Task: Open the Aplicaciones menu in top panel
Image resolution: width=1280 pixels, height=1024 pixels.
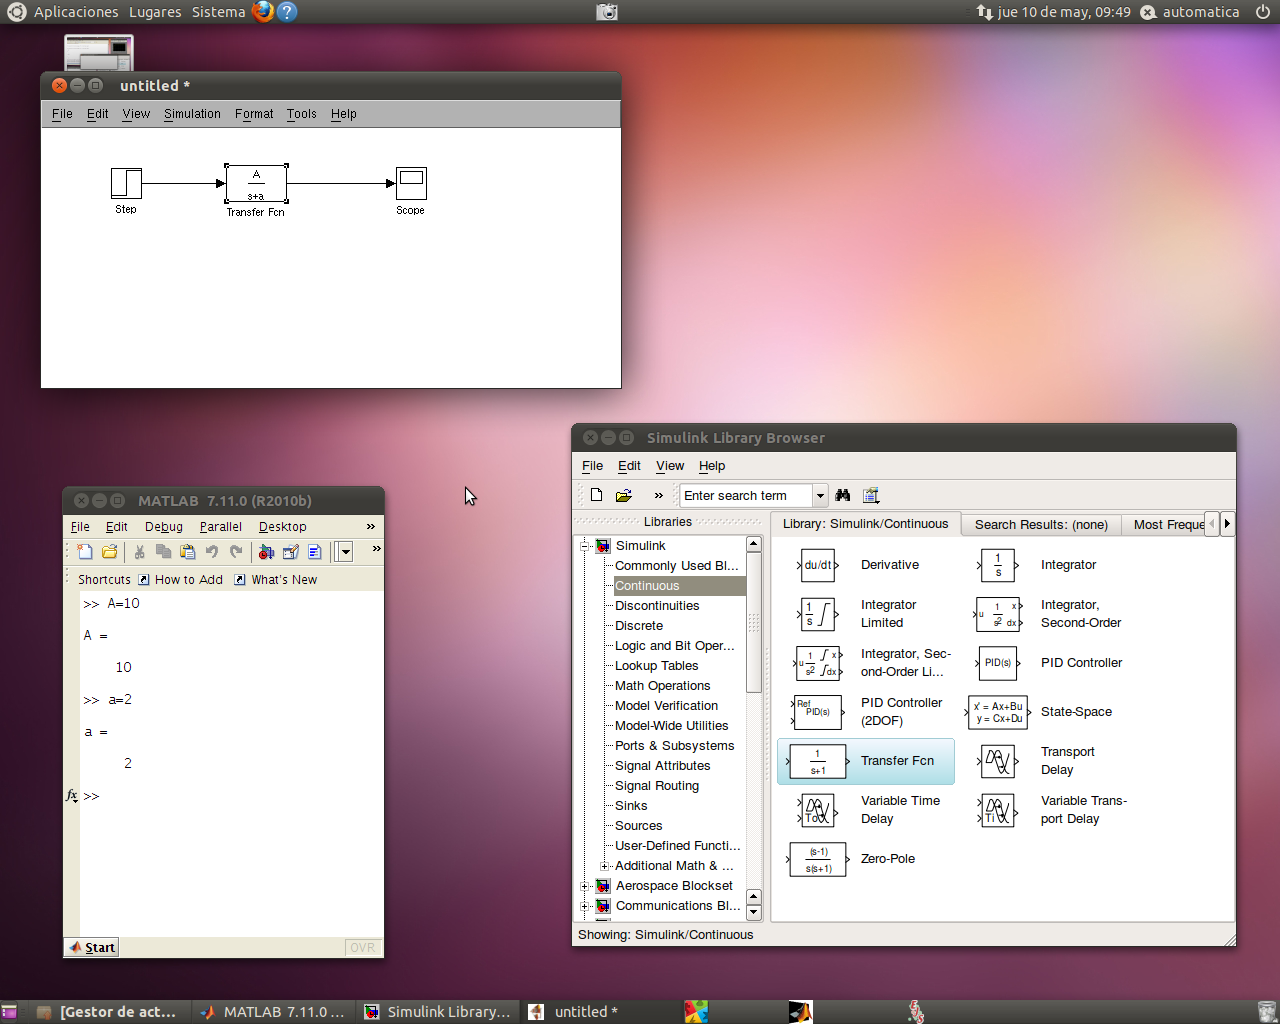Action: click(76, 12)
